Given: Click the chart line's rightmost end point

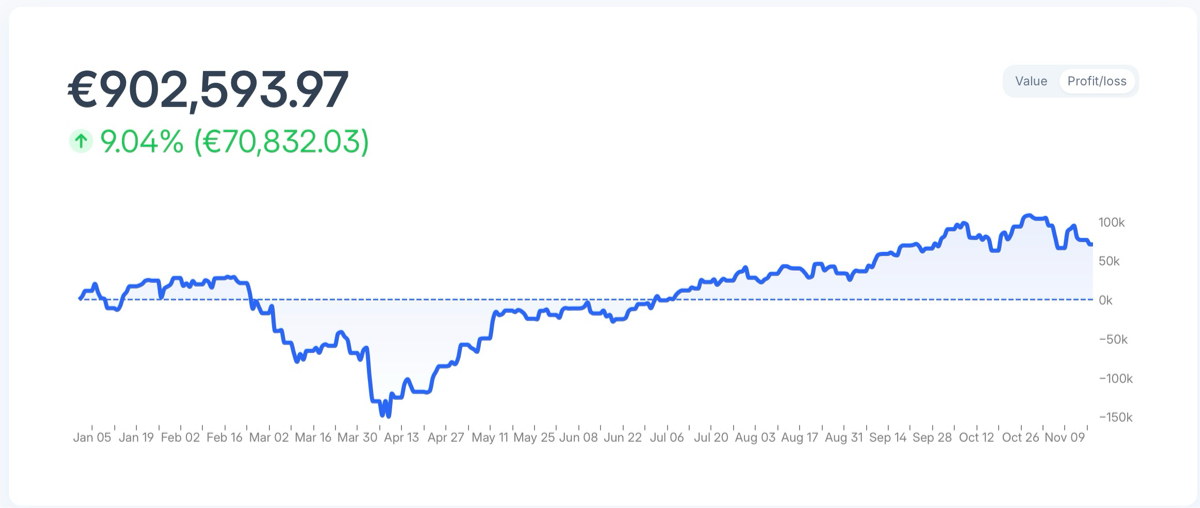Looking at the screenshot, I should click(x=1091, y=244).
